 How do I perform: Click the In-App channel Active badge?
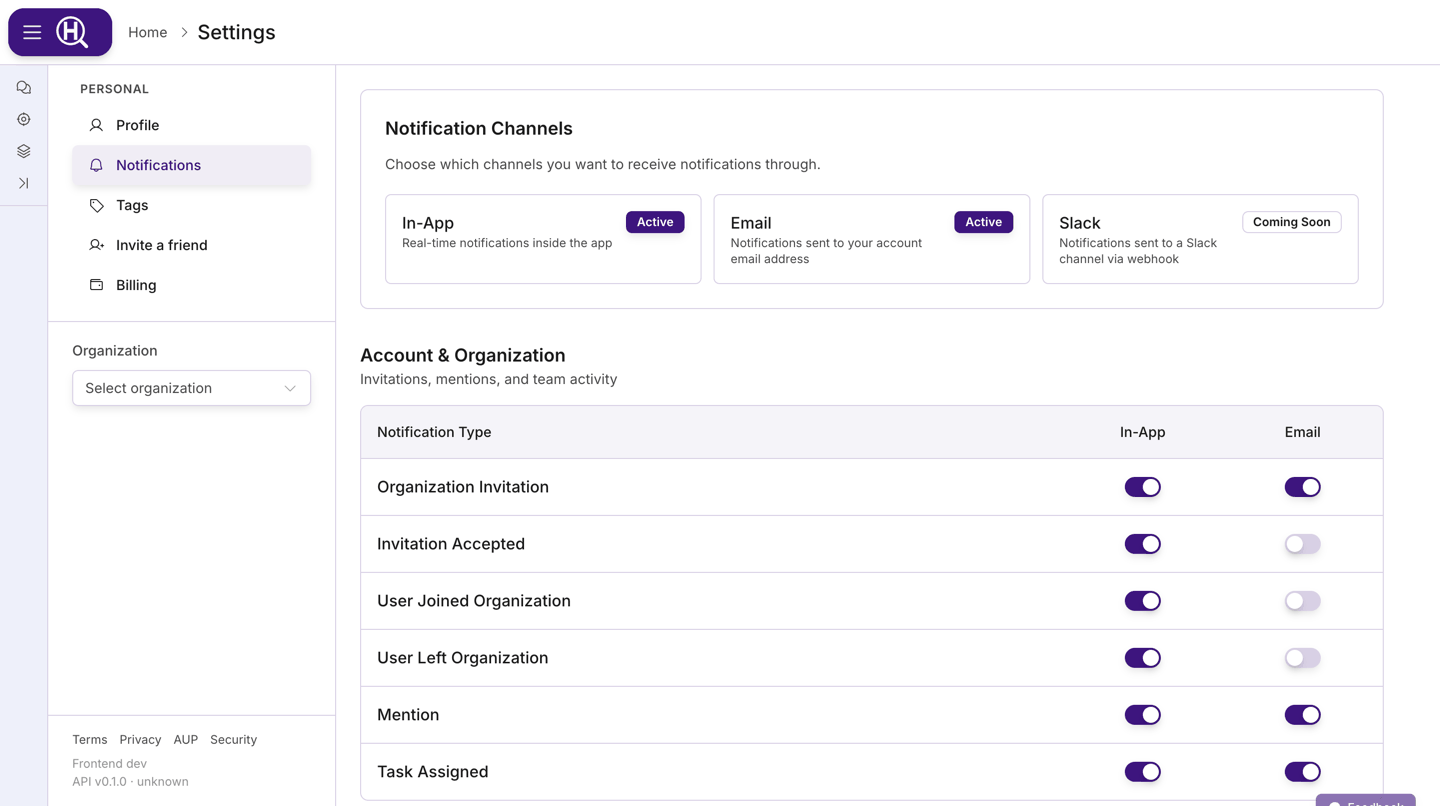(655, 222)
